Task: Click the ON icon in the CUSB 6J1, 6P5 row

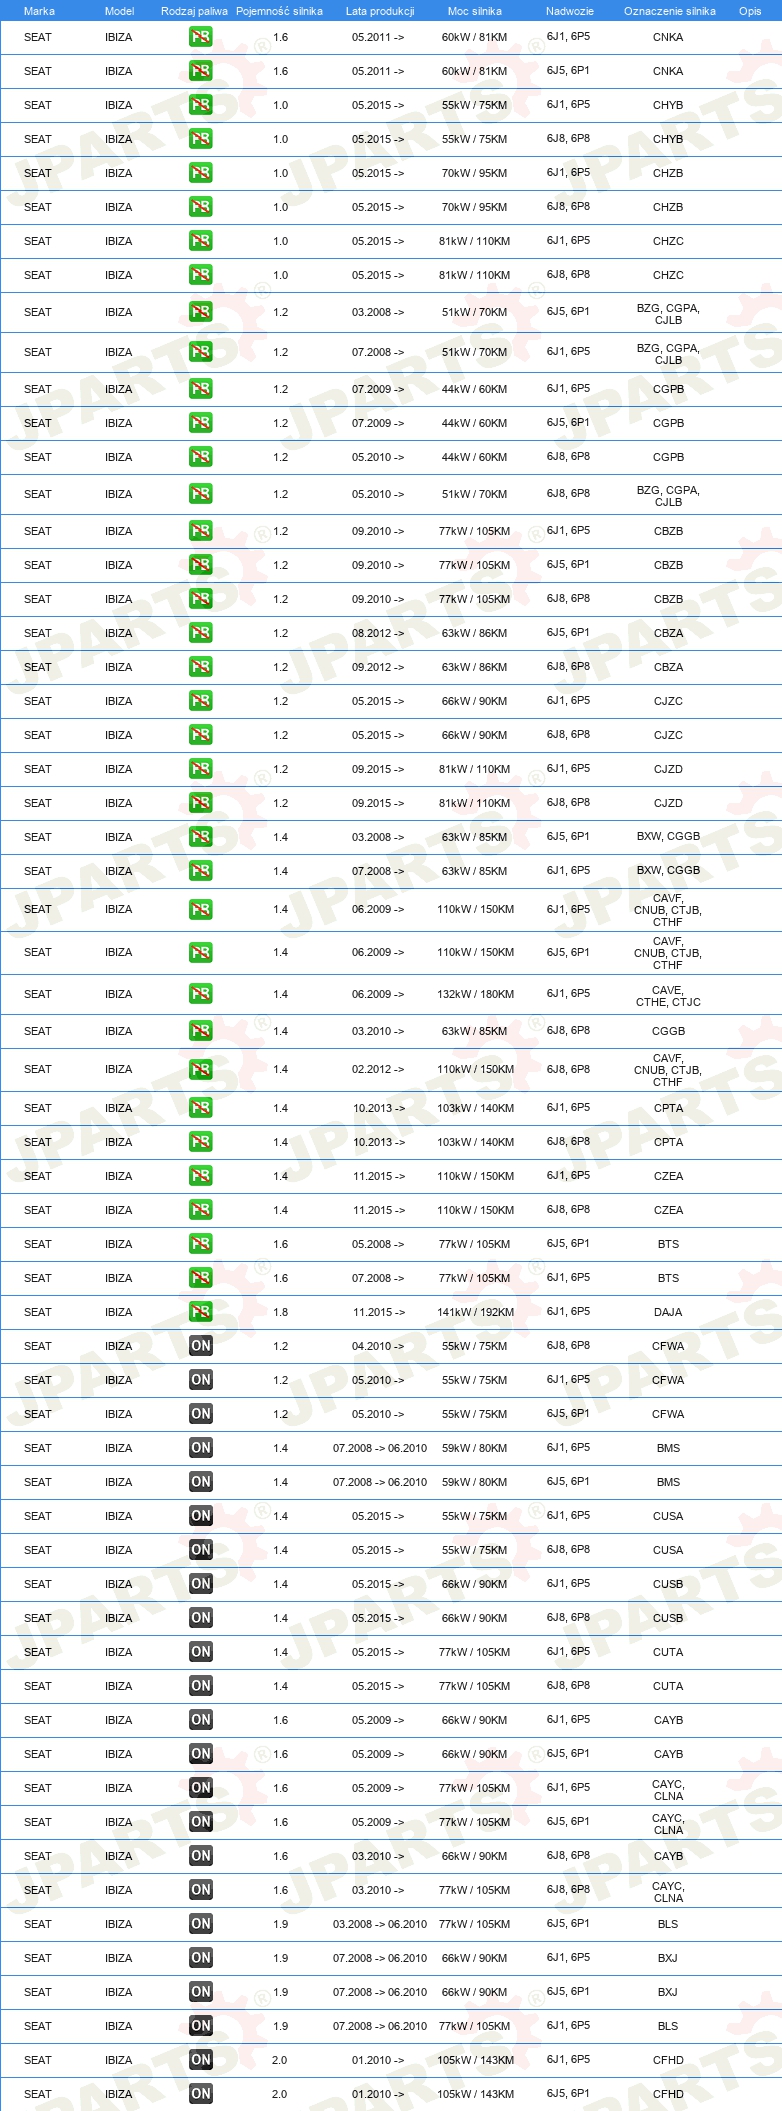Action: 200,1584
